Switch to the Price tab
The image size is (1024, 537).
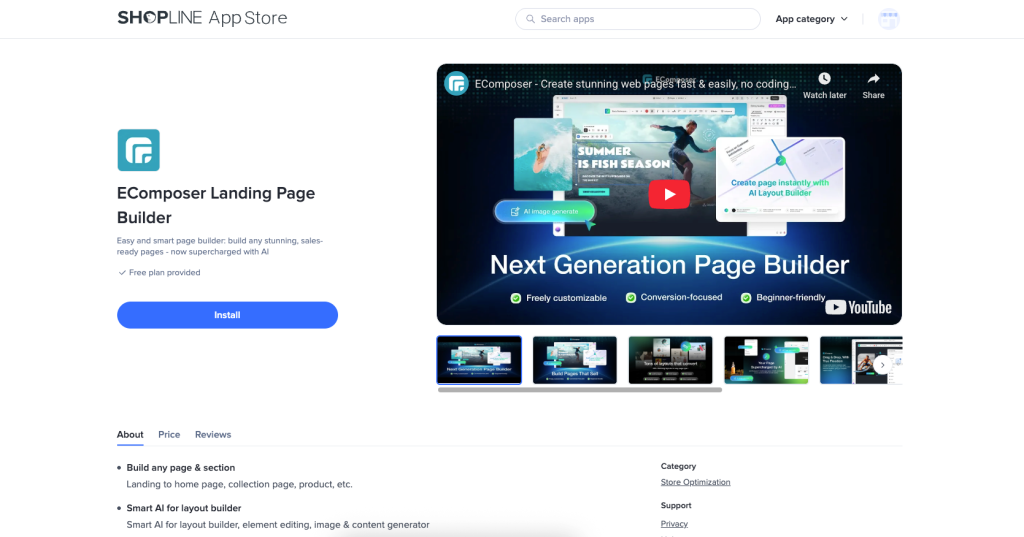pos(169,434)
